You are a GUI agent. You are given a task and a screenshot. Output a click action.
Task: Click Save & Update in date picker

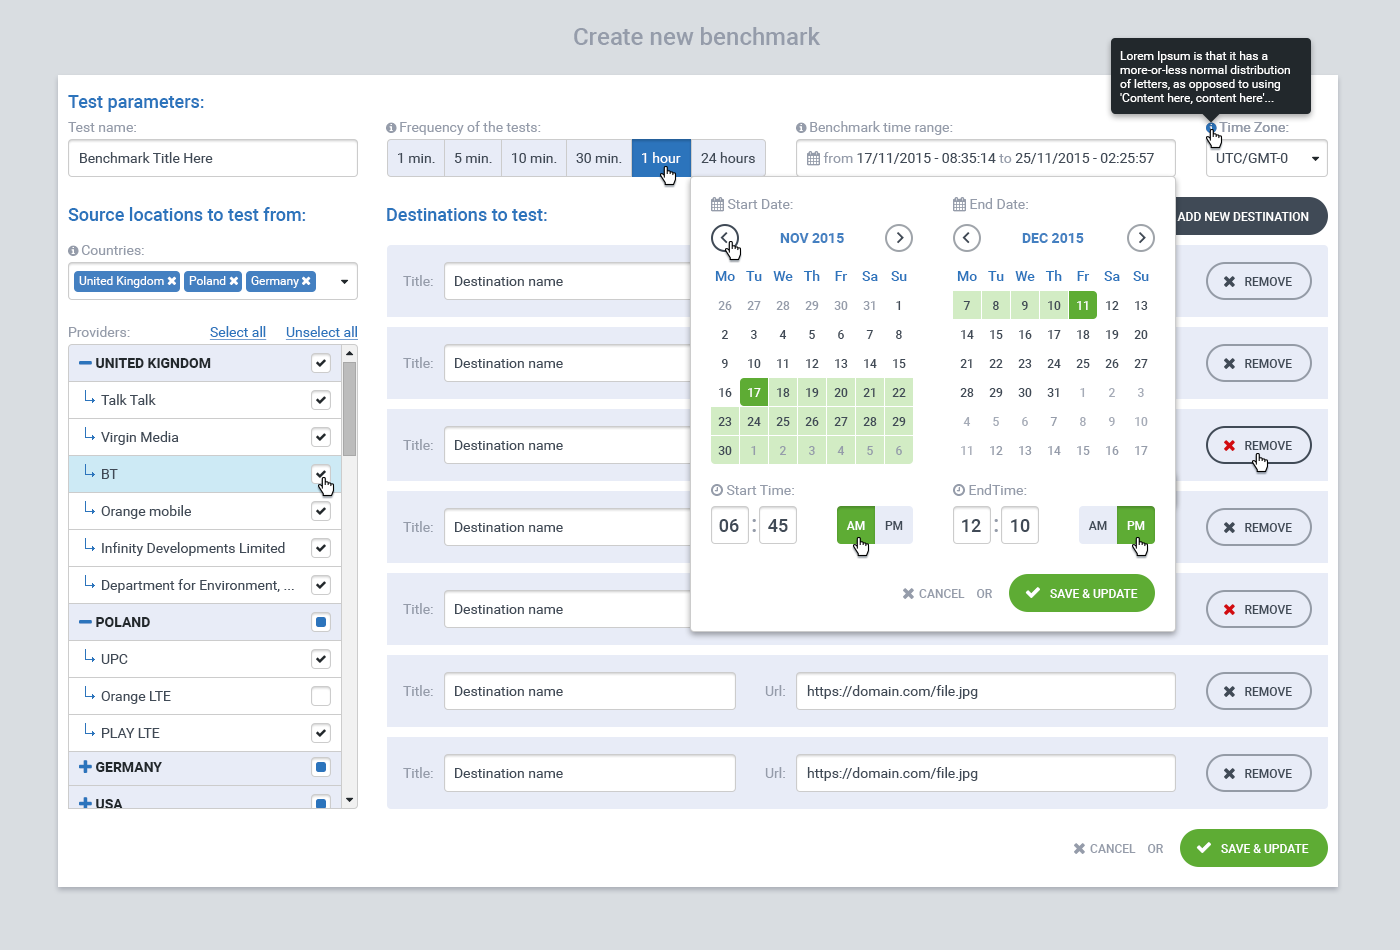[1081, 593]
